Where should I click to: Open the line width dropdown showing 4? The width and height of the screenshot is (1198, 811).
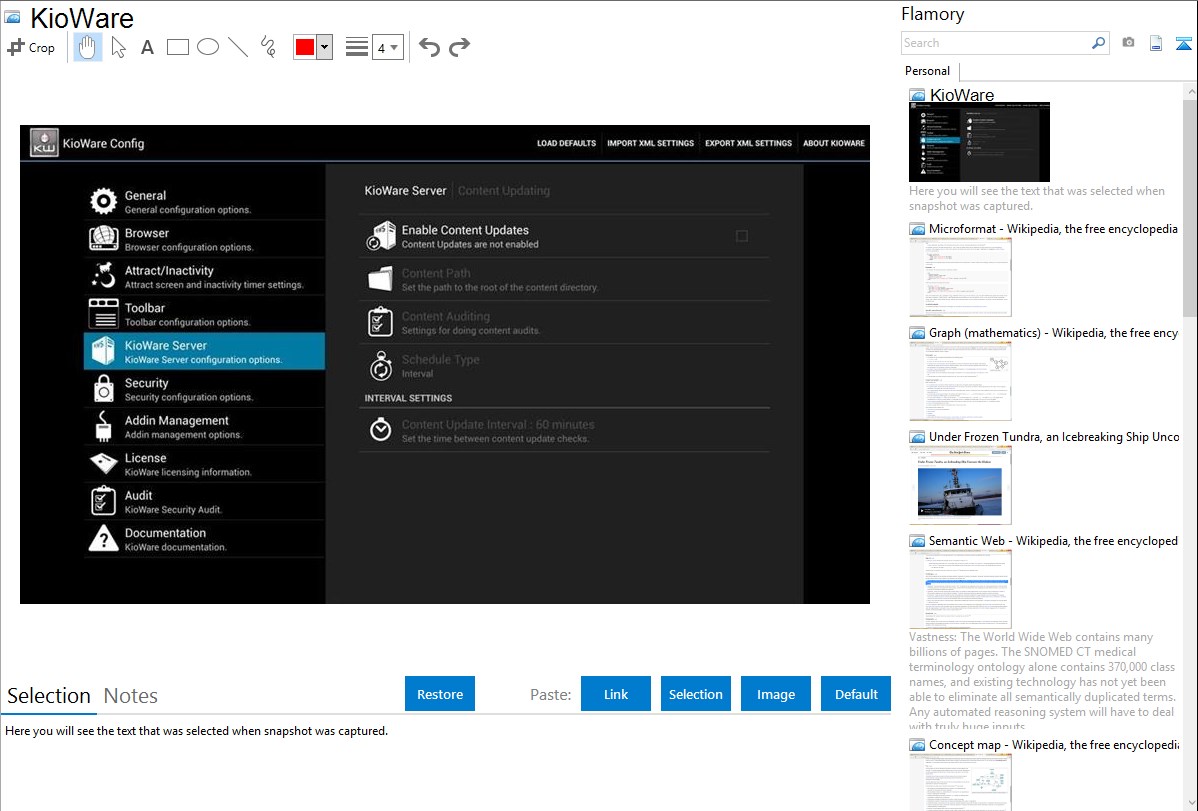(388, 47)
